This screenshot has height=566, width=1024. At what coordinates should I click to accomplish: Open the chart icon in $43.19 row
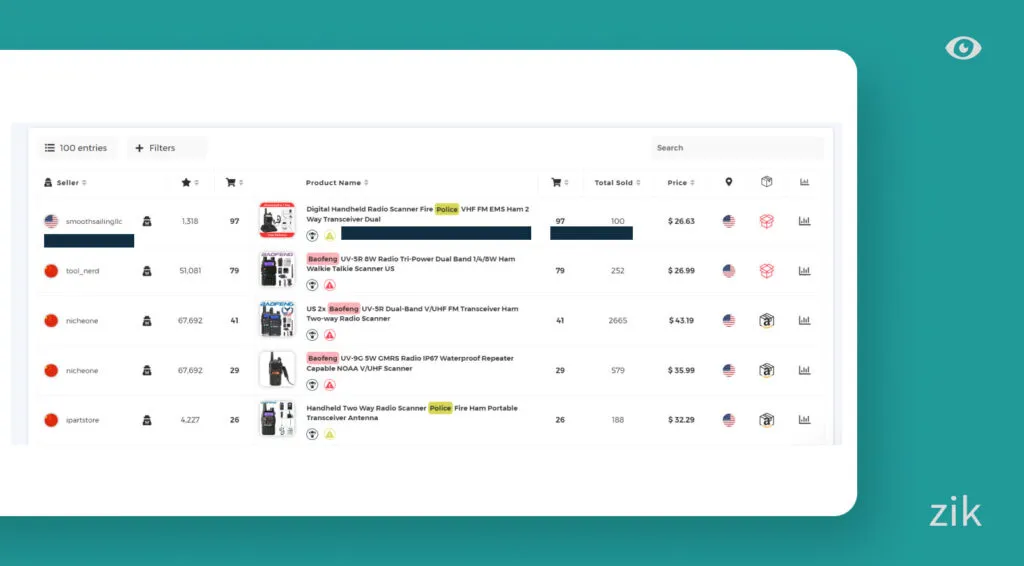coord(805,321)
